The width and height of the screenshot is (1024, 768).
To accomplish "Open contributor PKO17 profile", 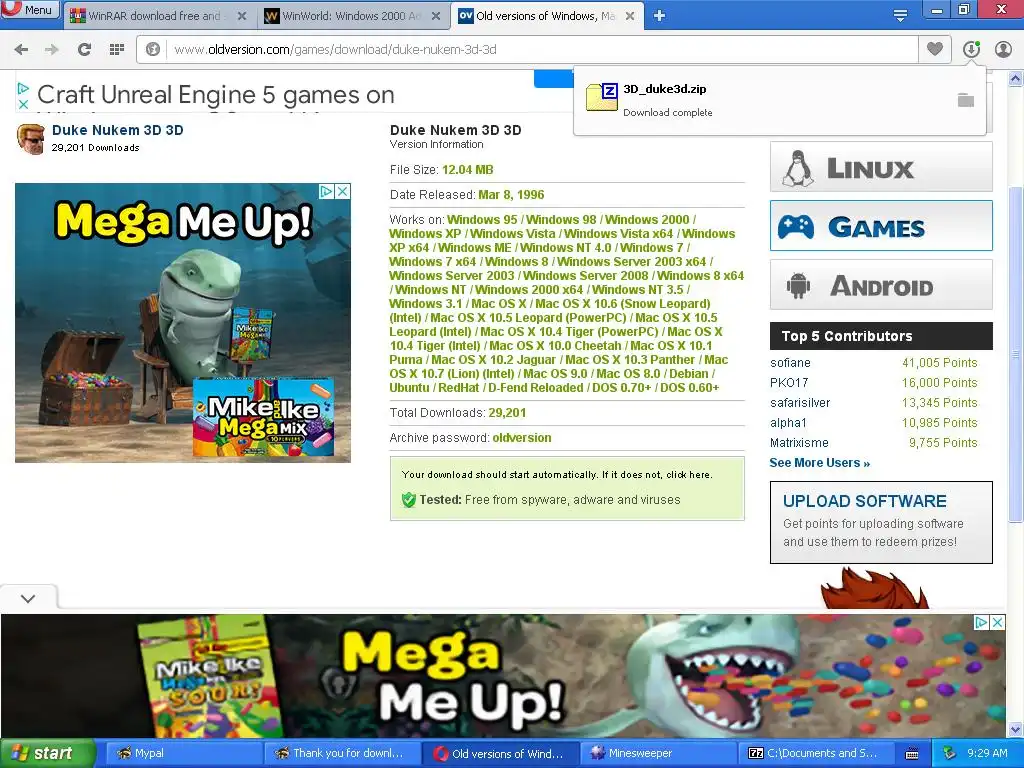I will pos(789,383).
